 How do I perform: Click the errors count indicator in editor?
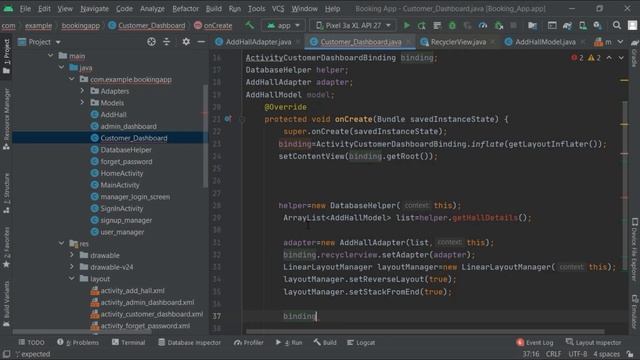(x=577, y=58)
